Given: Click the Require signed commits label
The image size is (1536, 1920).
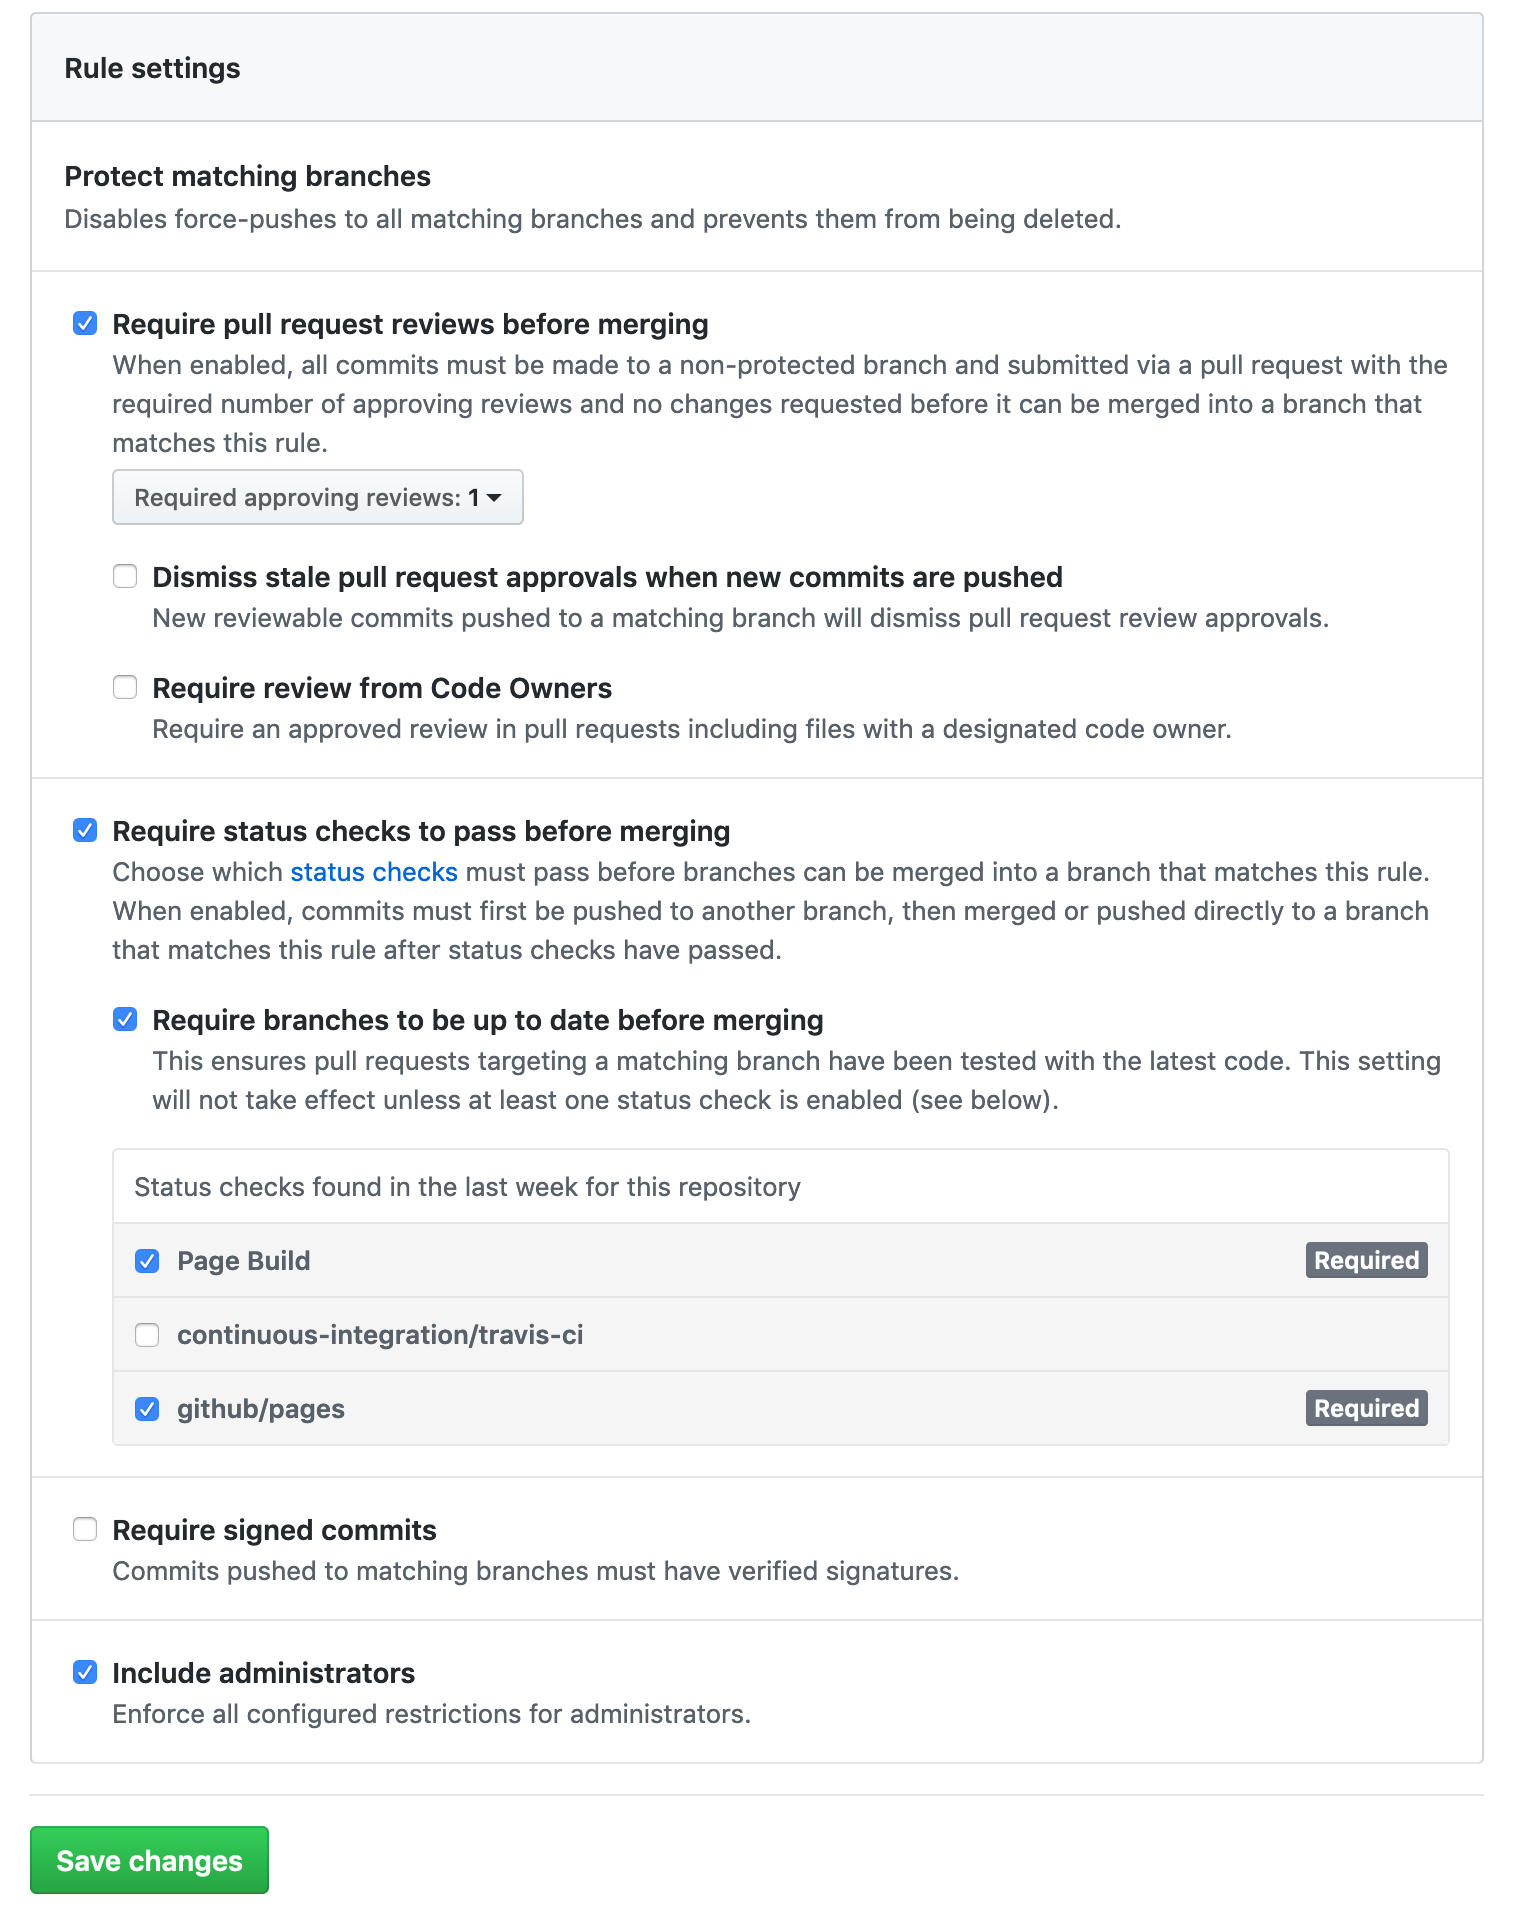Looking at the screenshot, I should pyautogui.click(x=274, y=1530).
